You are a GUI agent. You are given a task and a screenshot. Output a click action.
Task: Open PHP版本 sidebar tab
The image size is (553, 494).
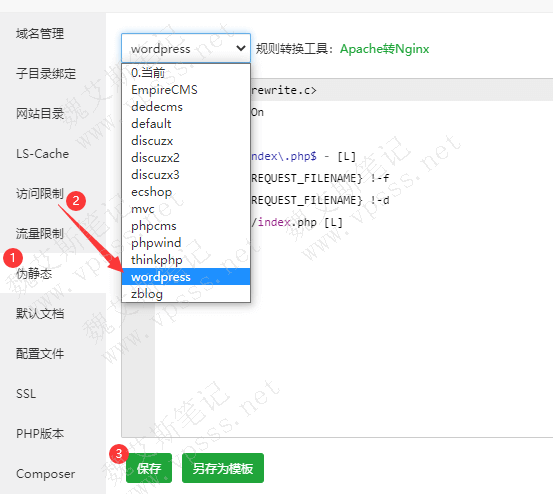53,433
